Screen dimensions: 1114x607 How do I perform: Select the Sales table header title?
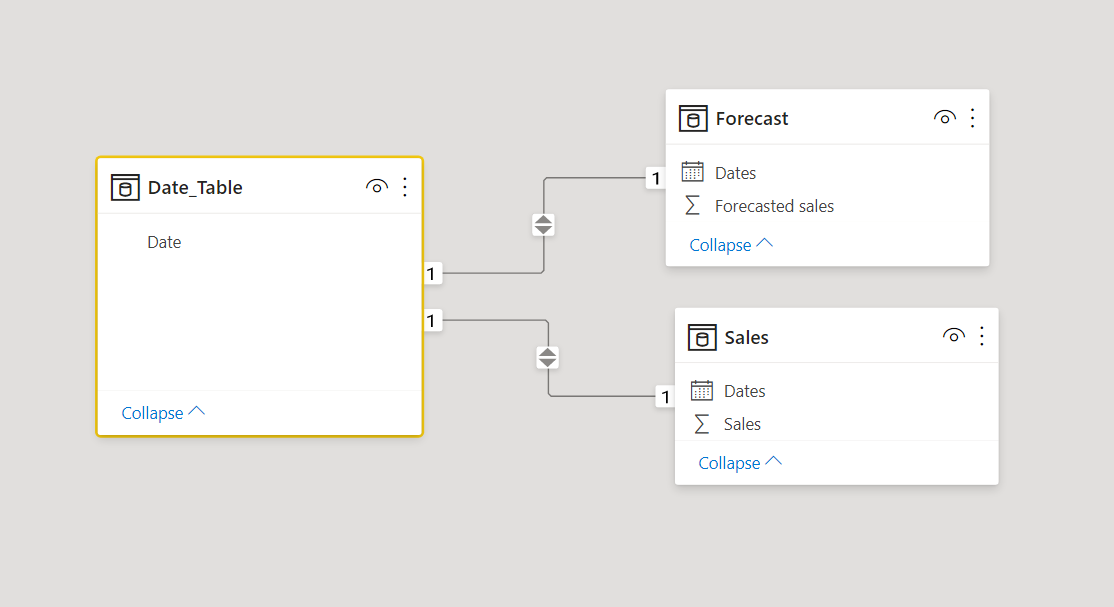[747, 338]
